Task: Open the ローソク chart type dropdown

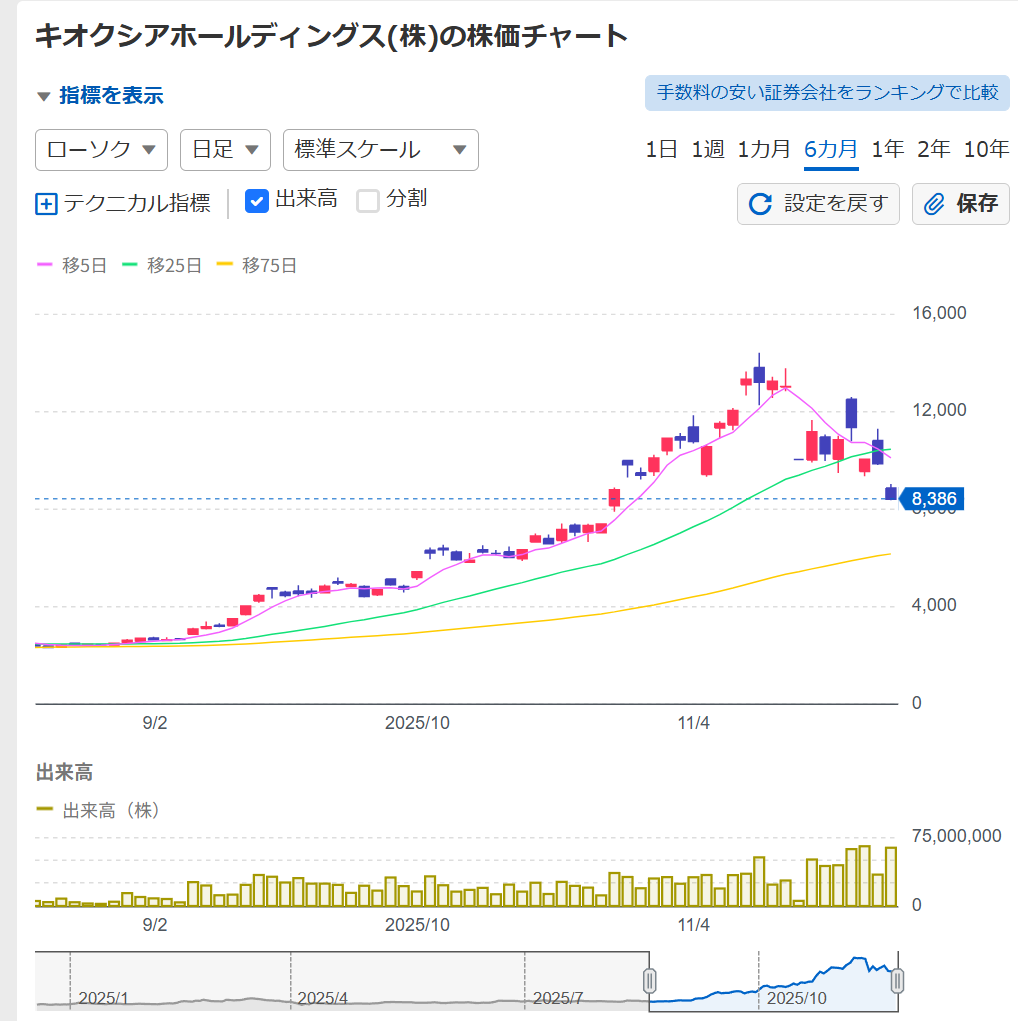Action: pyautogui.click(x=100, y=150)
